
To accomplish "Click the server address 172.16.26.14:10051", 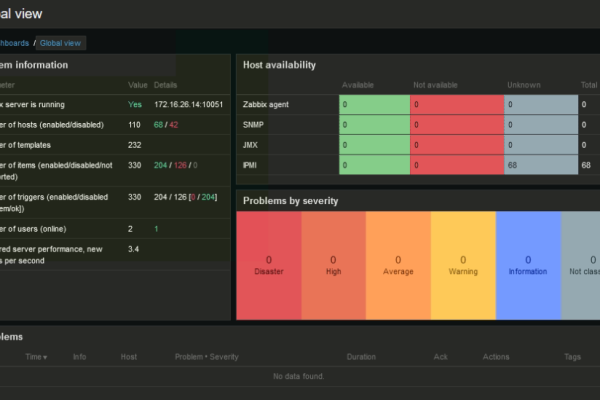I will pos(188,104).
